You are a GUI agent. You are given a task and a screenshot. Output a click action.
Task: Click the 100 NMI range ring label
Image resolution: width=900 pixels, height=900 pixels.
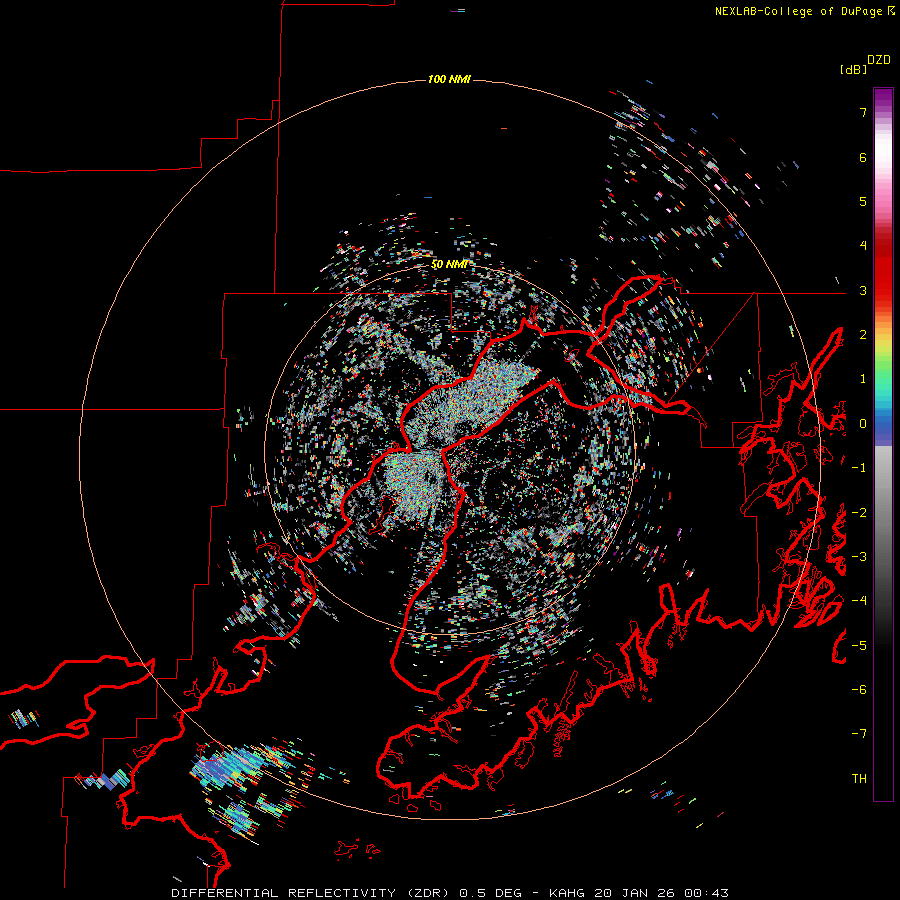pos(449,79)
